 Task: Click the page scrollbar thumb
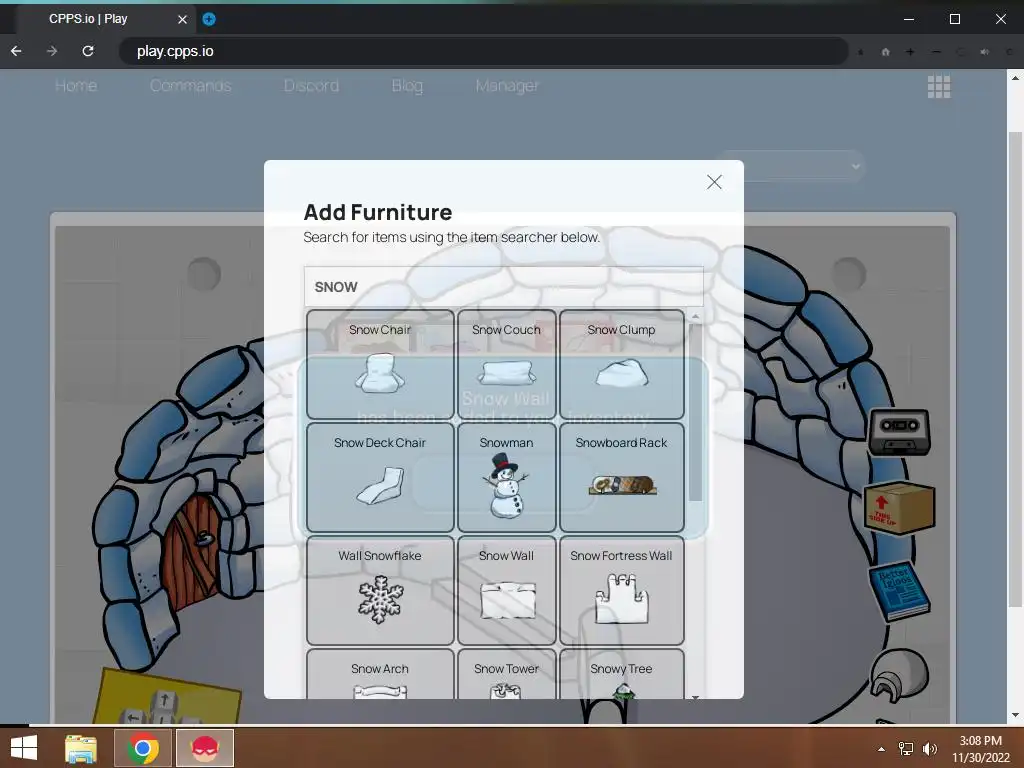click(x=1015, y=369)
